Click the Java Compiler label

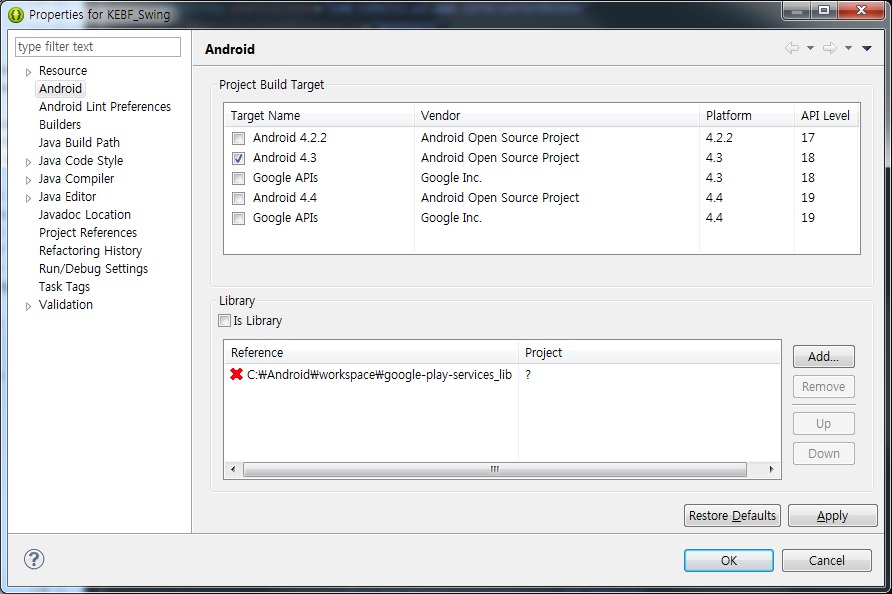76,179
